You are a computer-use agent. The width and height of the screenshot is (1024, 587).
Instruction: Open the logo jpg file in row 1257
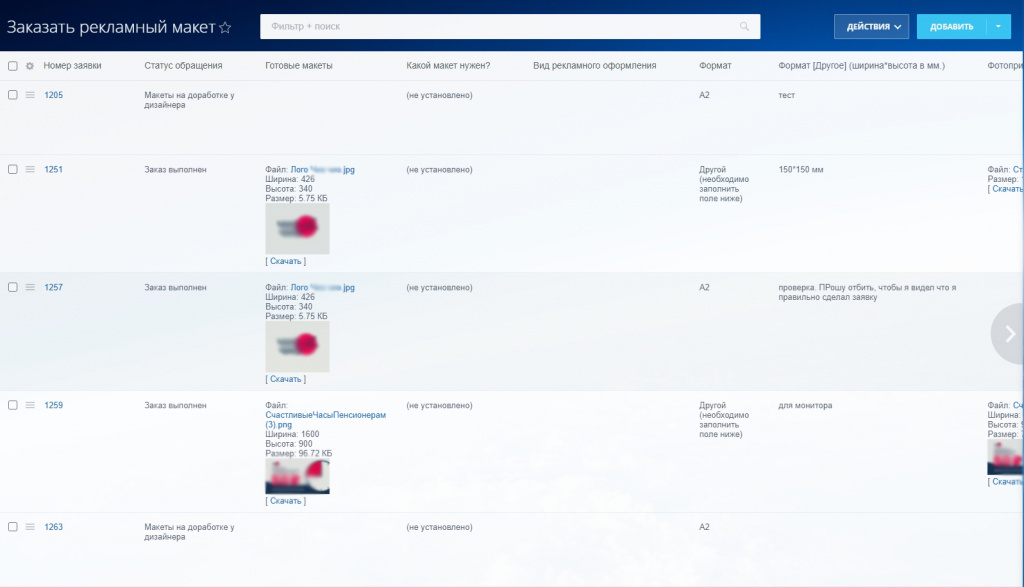click(x=323, y=287)
